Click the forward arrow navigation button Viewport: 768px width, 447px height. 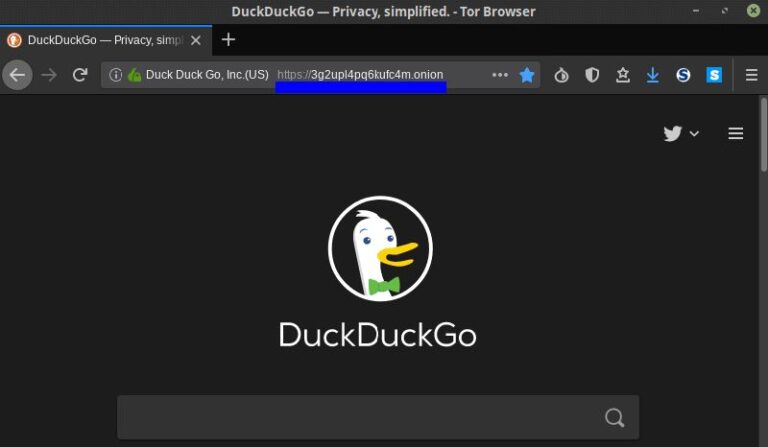pos(49,75)
